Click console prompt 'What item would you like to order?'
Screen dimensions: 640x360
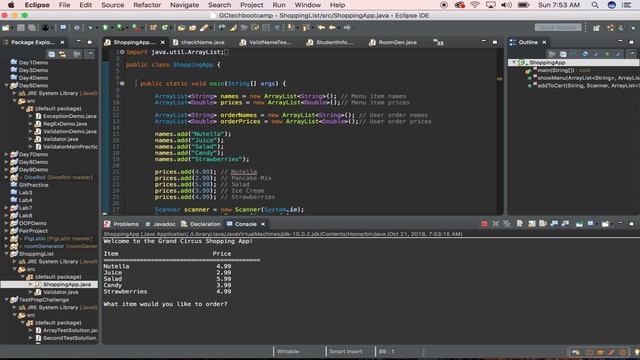click(165, 304)
